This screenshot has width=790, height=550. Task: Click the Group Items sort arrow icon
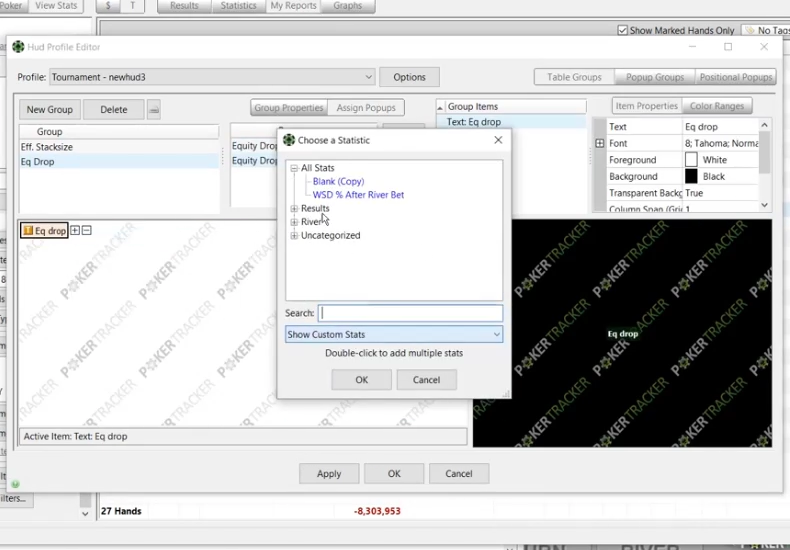point(440,107)
